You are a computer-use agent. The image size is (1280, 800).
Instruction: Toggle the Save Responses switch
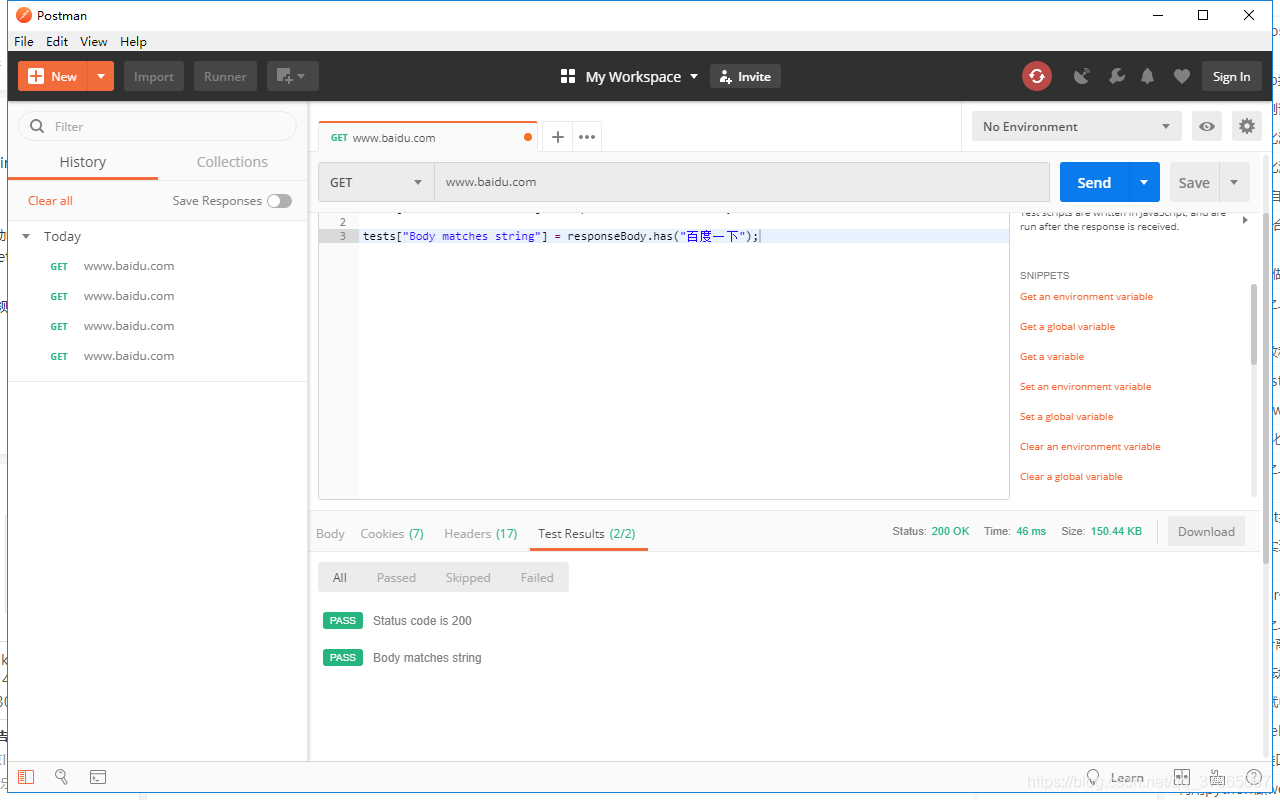coord(279,201)
